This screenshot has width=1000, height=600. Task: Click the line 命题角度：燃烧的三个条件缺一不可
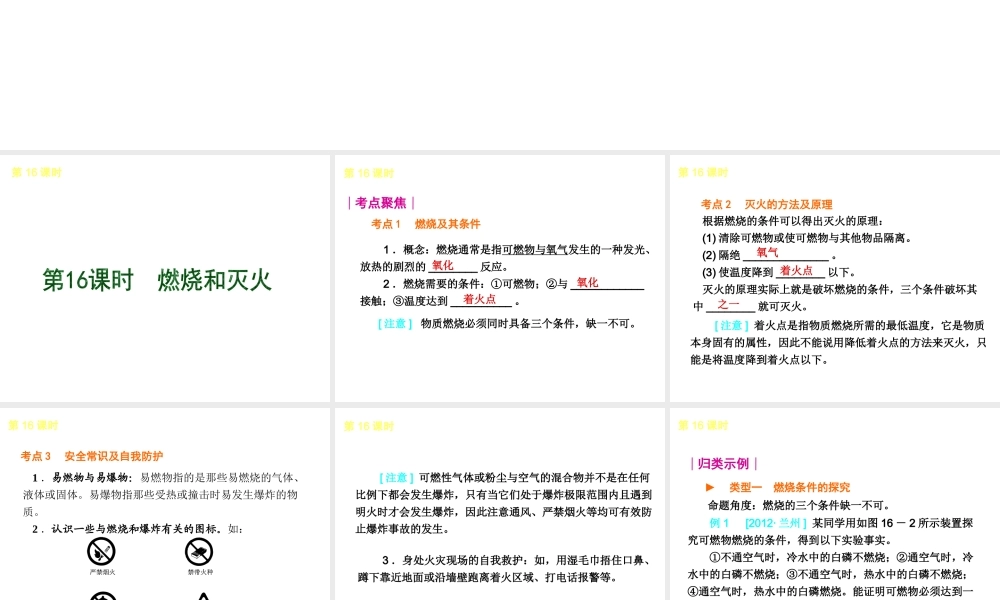point(800,505)
